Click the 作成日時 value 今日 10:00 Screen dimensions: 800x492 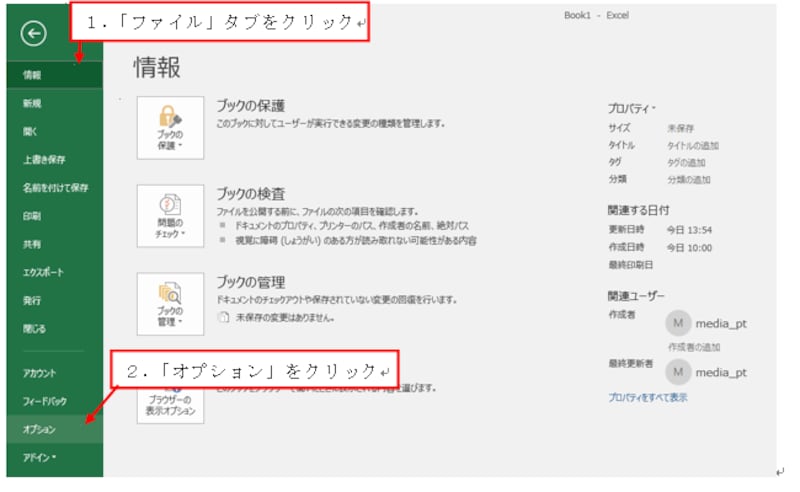point(689,248)
